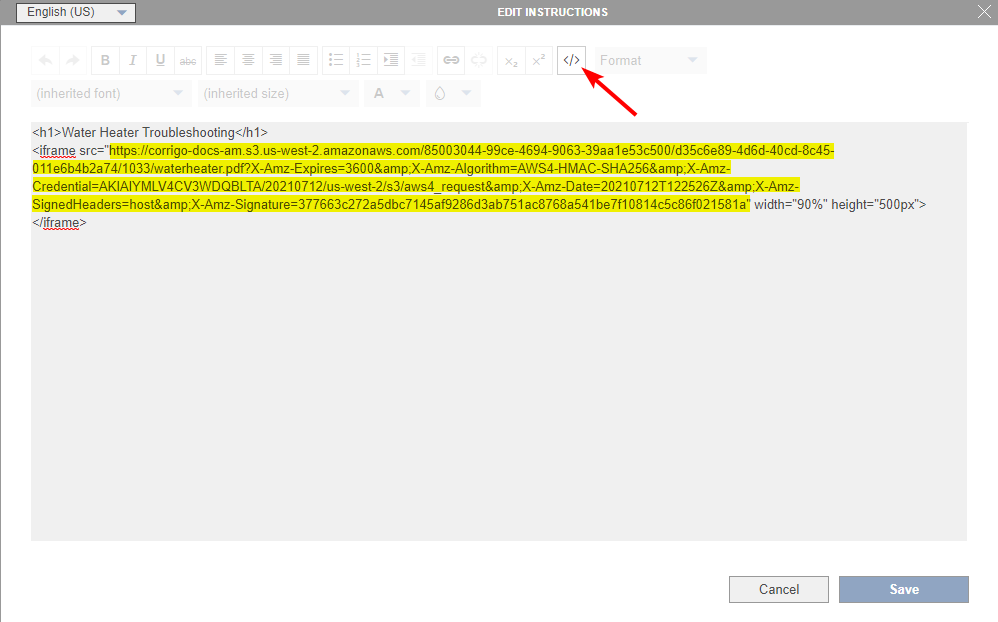Open the English (US) language dropdown
998x622 pixels.
pyautogui.click(x=76, y=12)
